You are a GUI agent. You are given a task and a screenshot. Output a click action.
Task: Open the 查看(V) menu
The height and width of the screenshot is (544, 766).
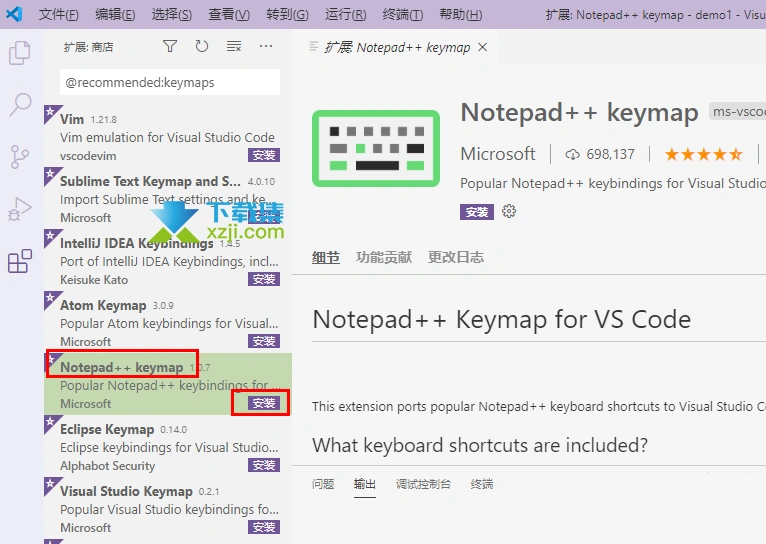[x=229, y=15]
